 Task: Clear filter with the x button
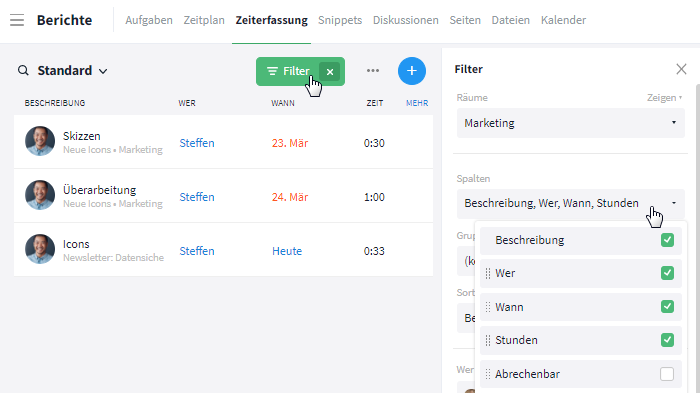(x=330, y=71)
